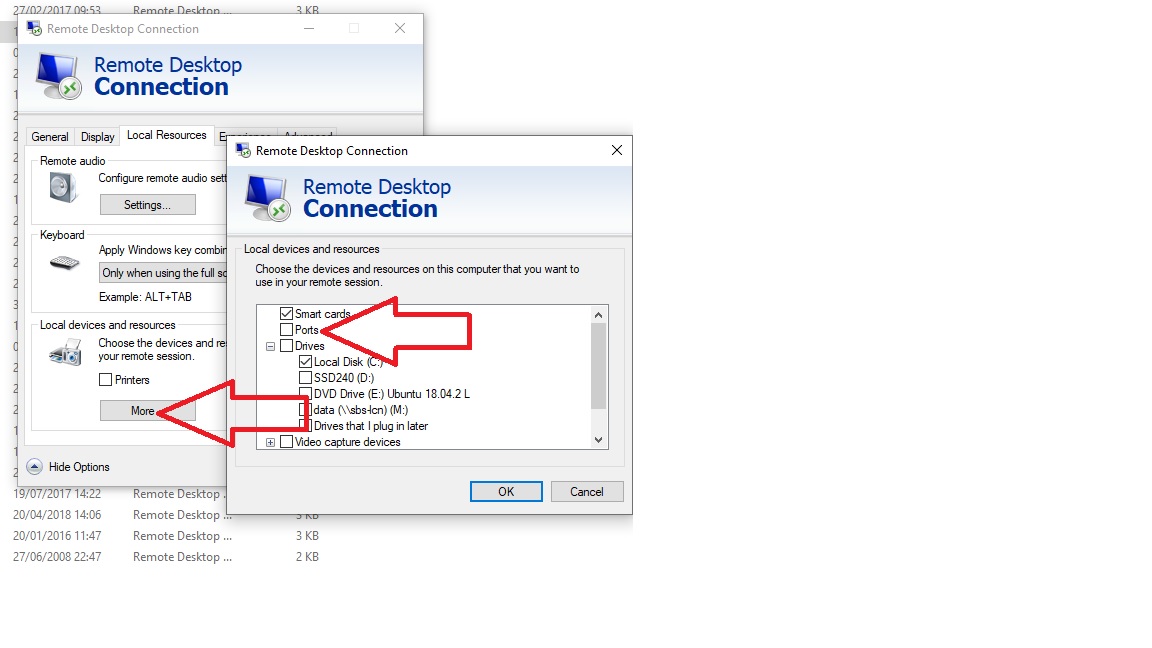Select file row dated 27/06/2008 22:47

(x=166, y=557)
